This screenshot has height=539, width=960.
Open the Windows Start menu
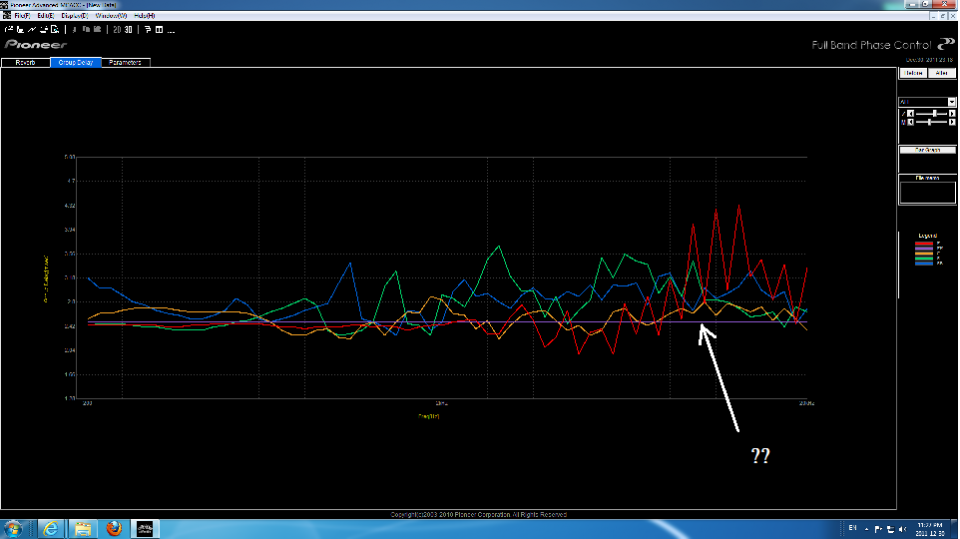(x=14, y=527)
